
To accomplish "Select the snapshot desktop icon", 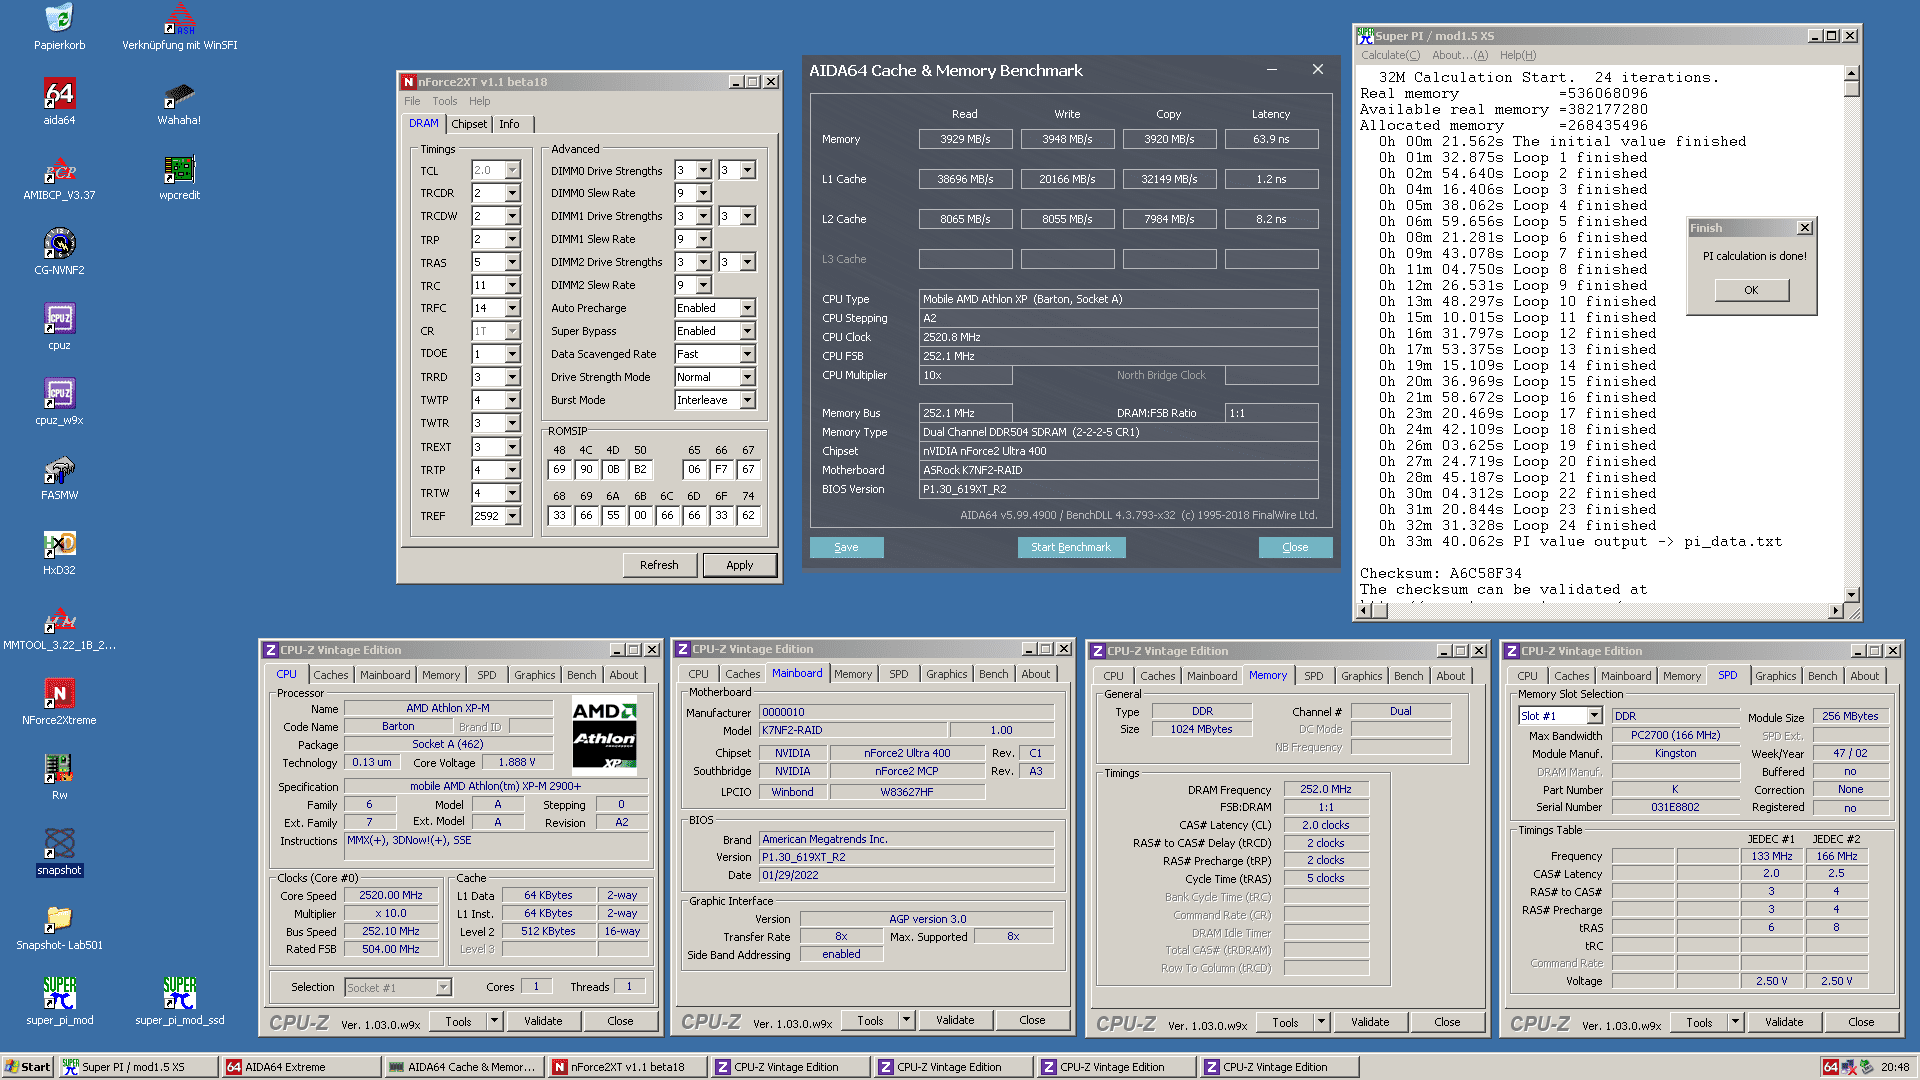I will (x=59, y=852).
